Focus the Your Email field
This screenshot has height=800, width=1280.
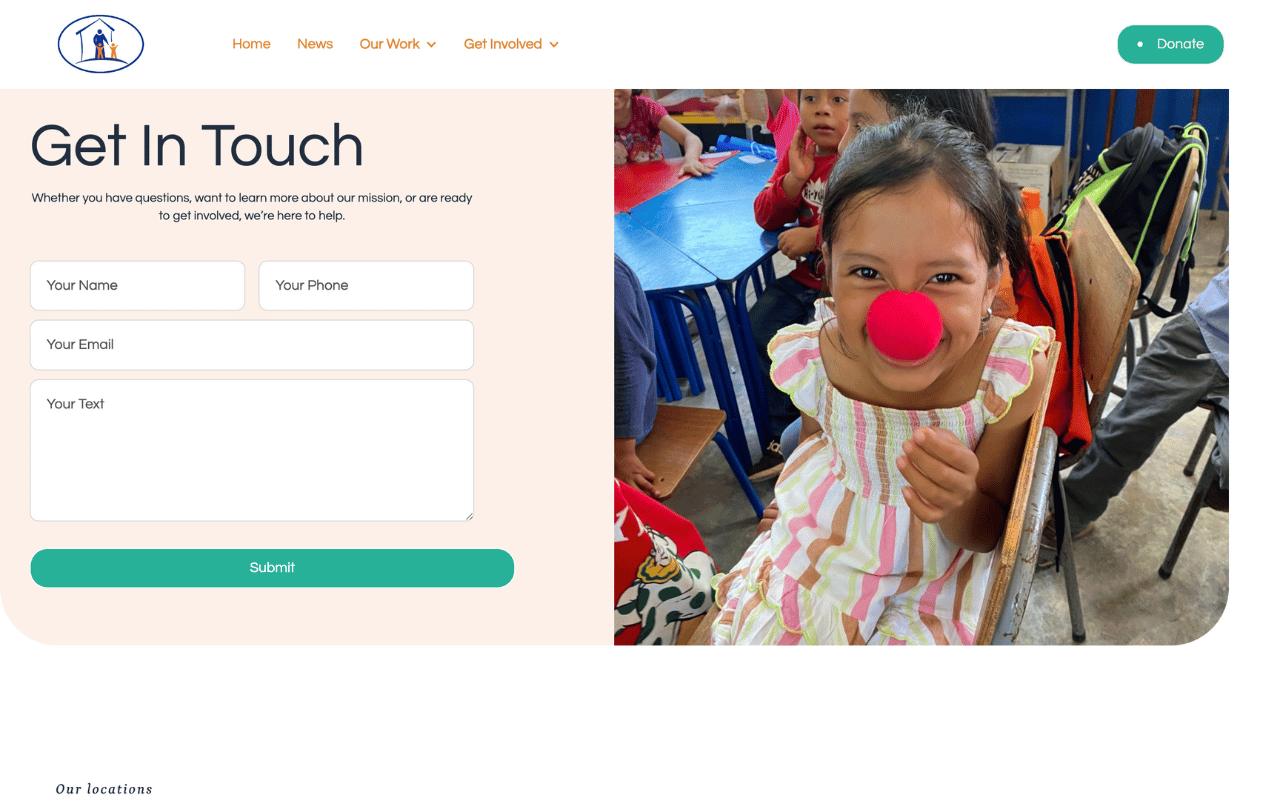[252, 345]
